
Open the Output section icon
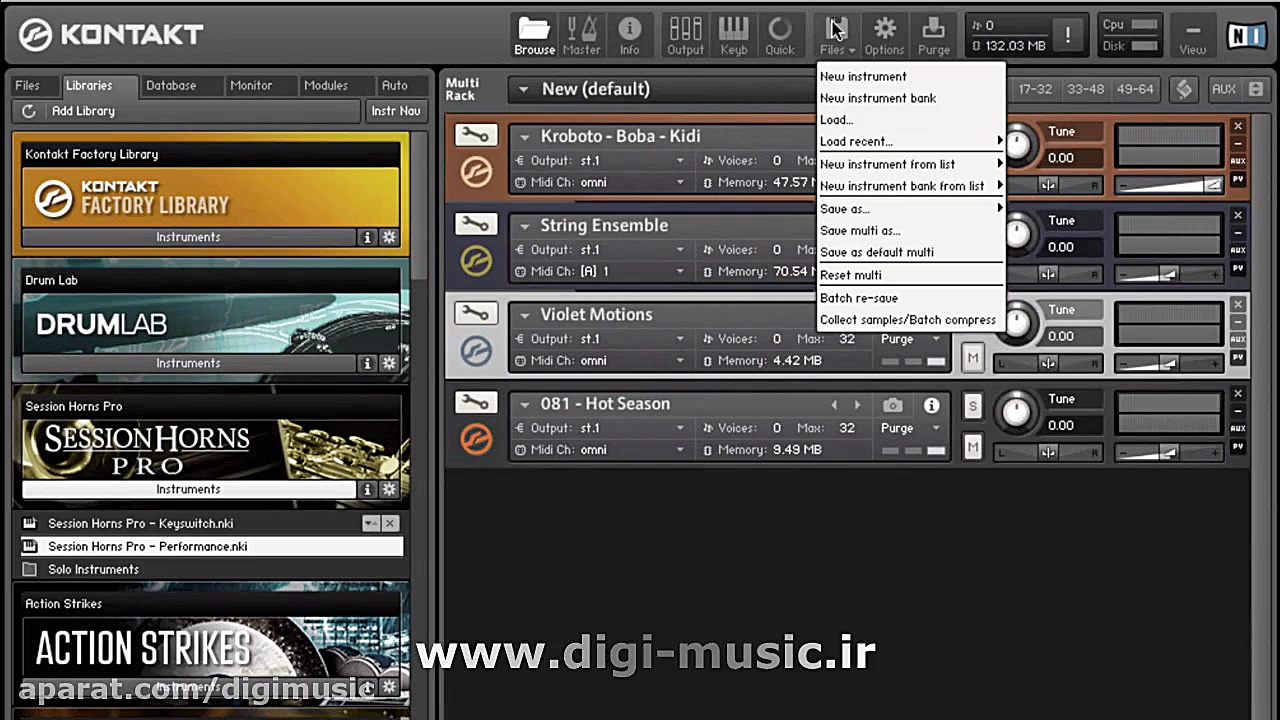685,36
